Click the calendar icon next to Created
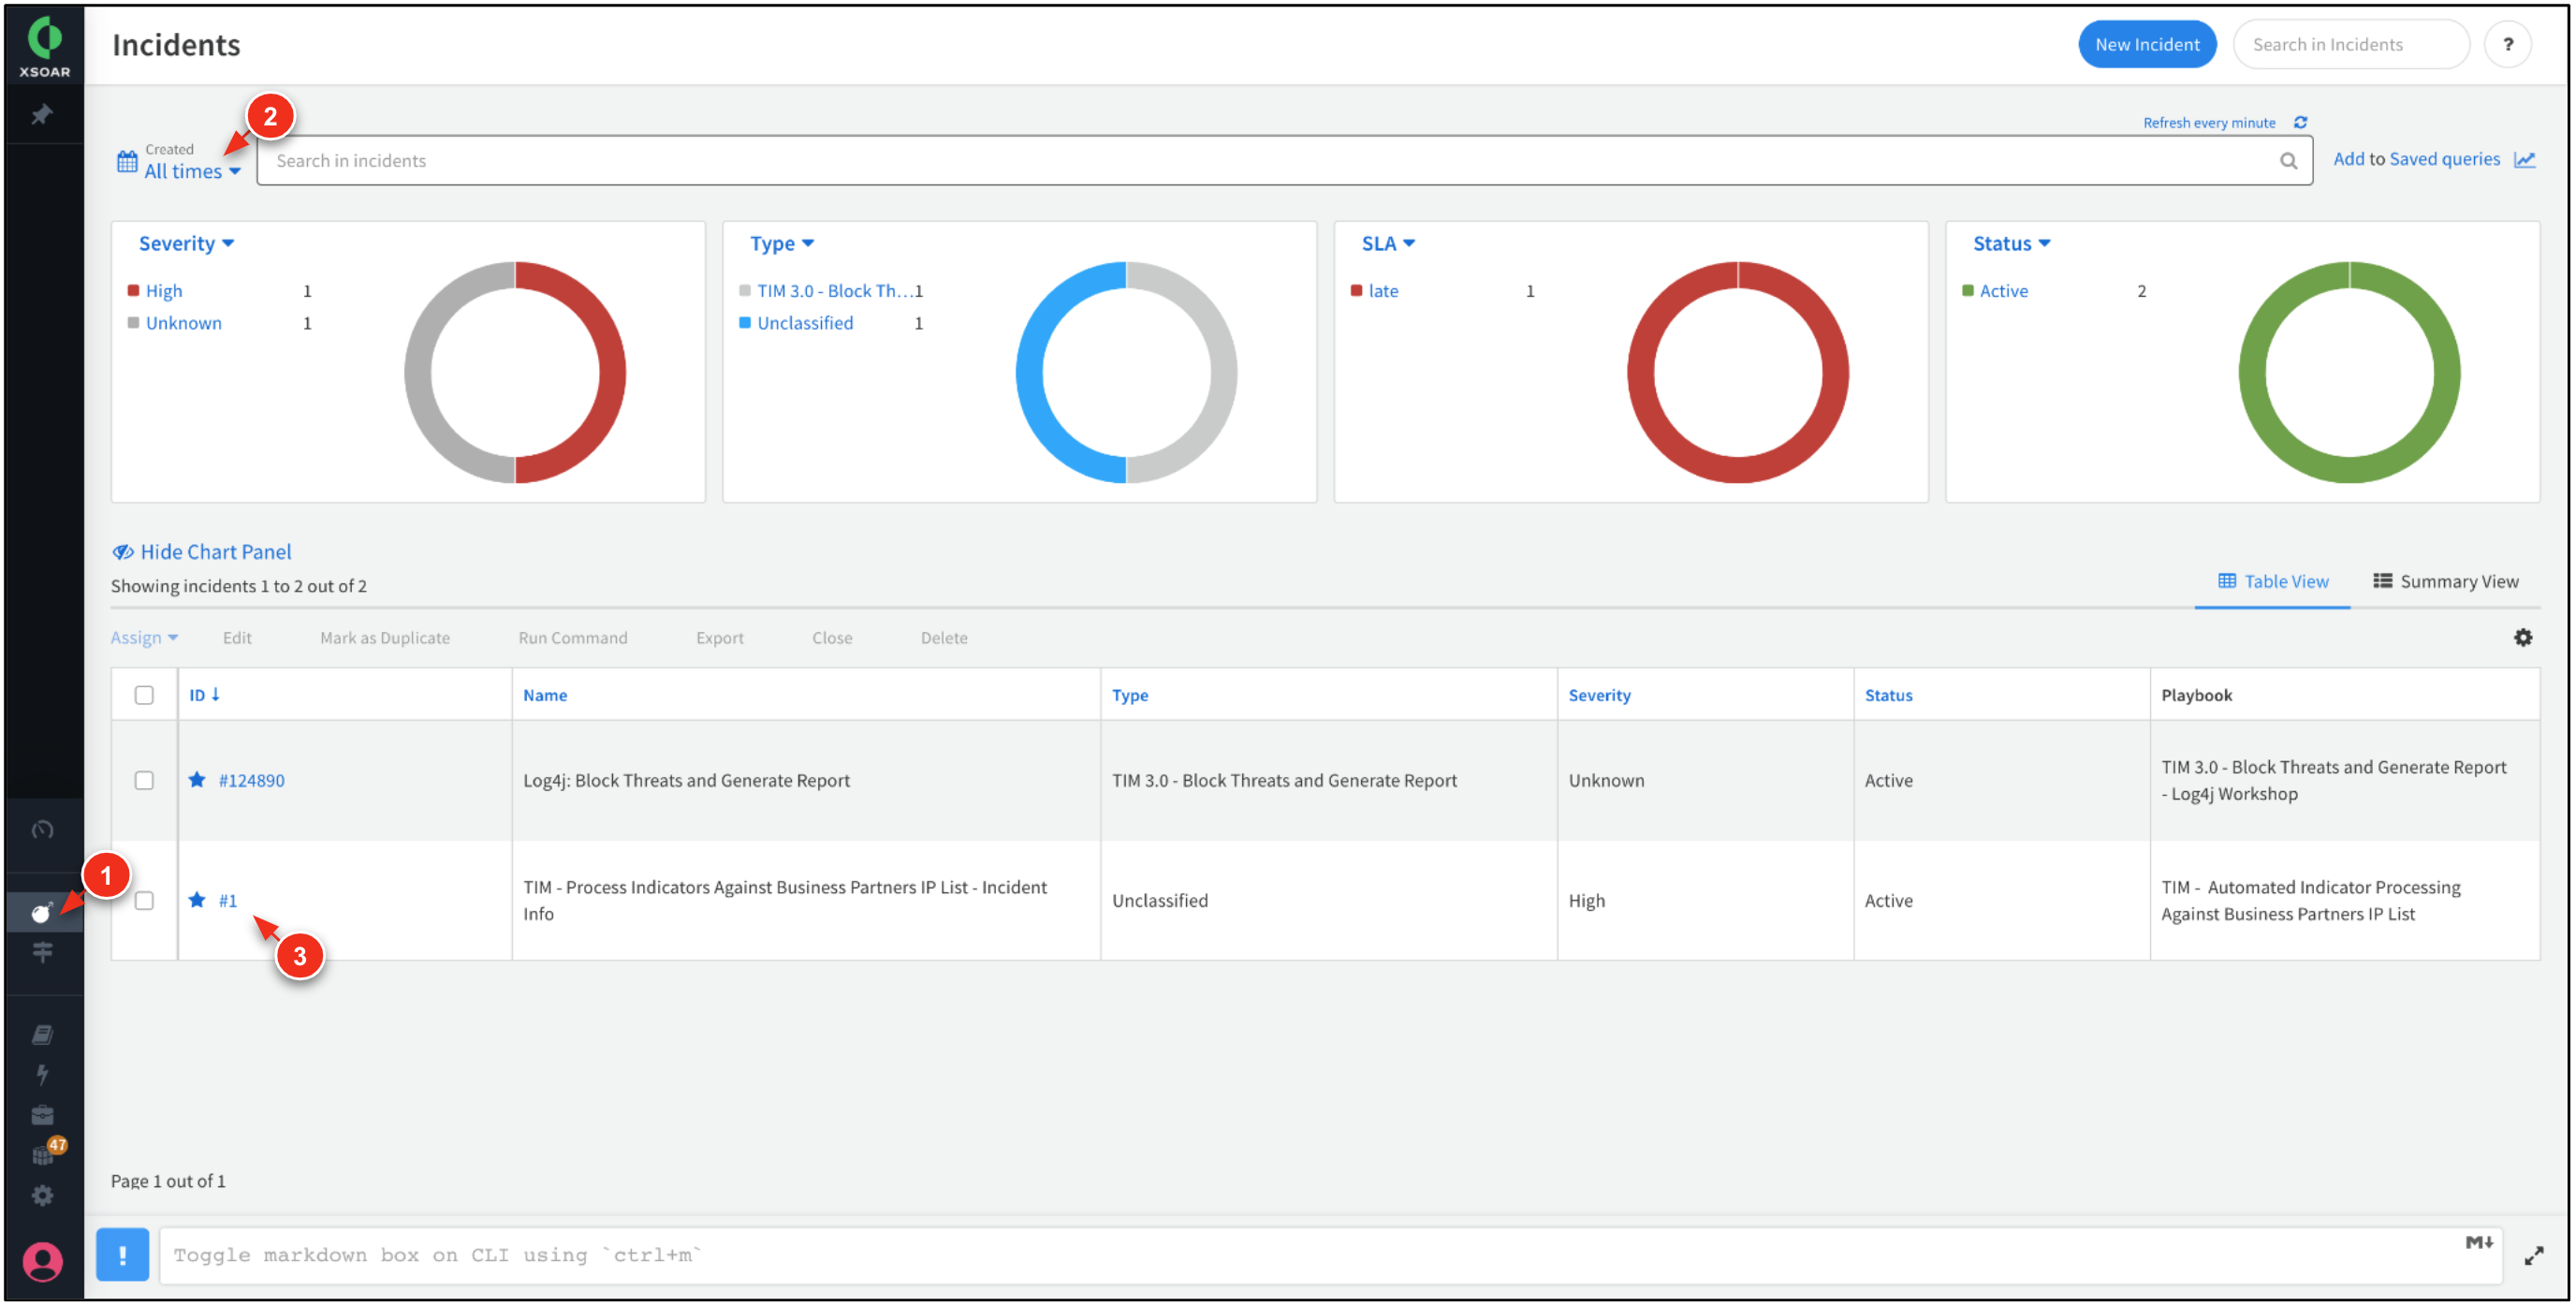Screen dimensions: 2576x1307 click(127, 161)
